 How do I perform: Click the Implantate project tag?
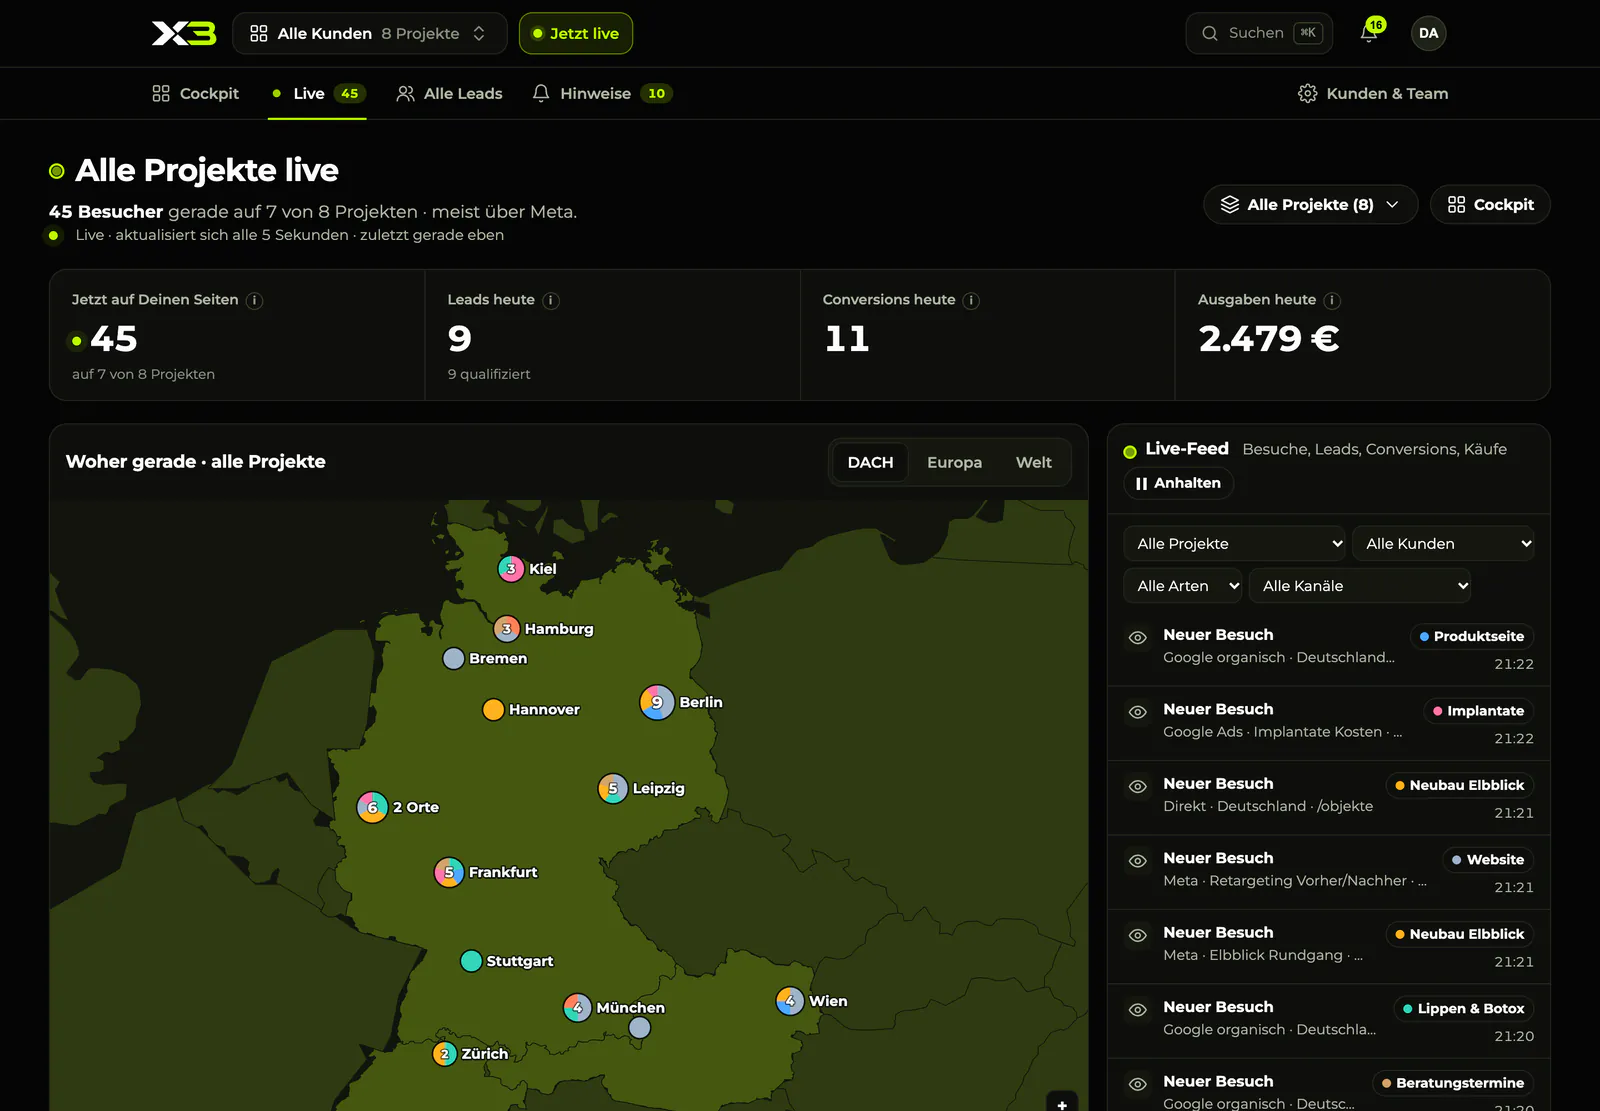[1478, 711]
